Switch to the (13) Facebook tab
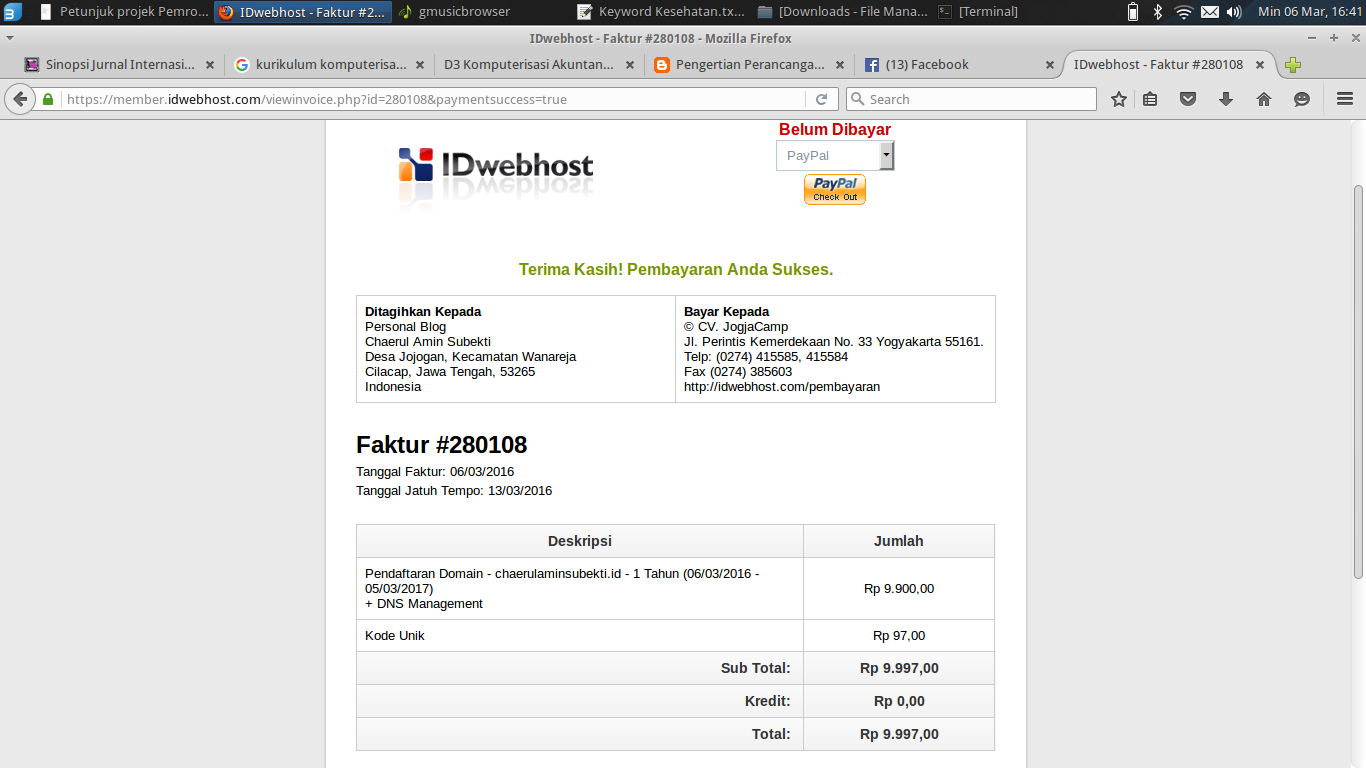 point(960,65)
